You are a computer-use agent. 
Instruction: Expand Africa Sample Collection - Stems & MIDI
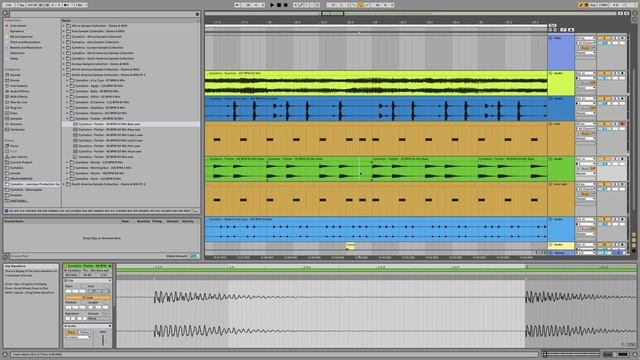64,26
